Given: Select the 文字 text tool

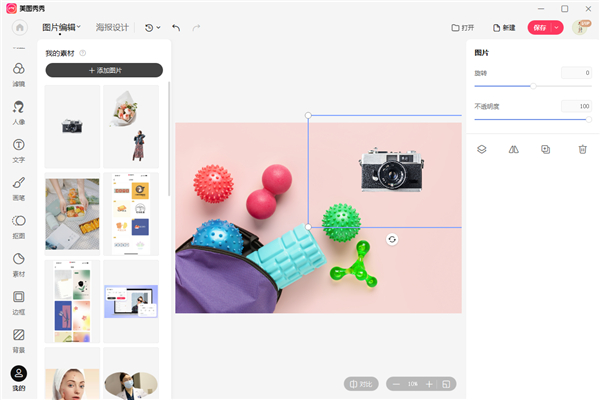Looking at the screenshot, I should tap(18, 149).
